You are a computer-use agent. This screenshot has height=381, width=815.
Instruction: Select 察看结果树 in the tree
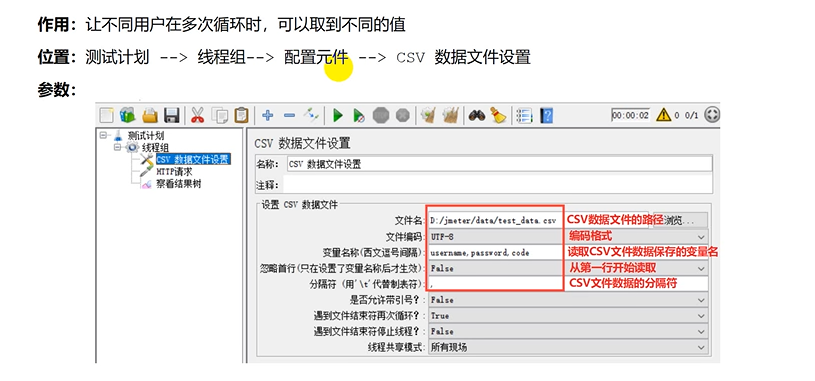pyautogui.click(x=178, y=183)
